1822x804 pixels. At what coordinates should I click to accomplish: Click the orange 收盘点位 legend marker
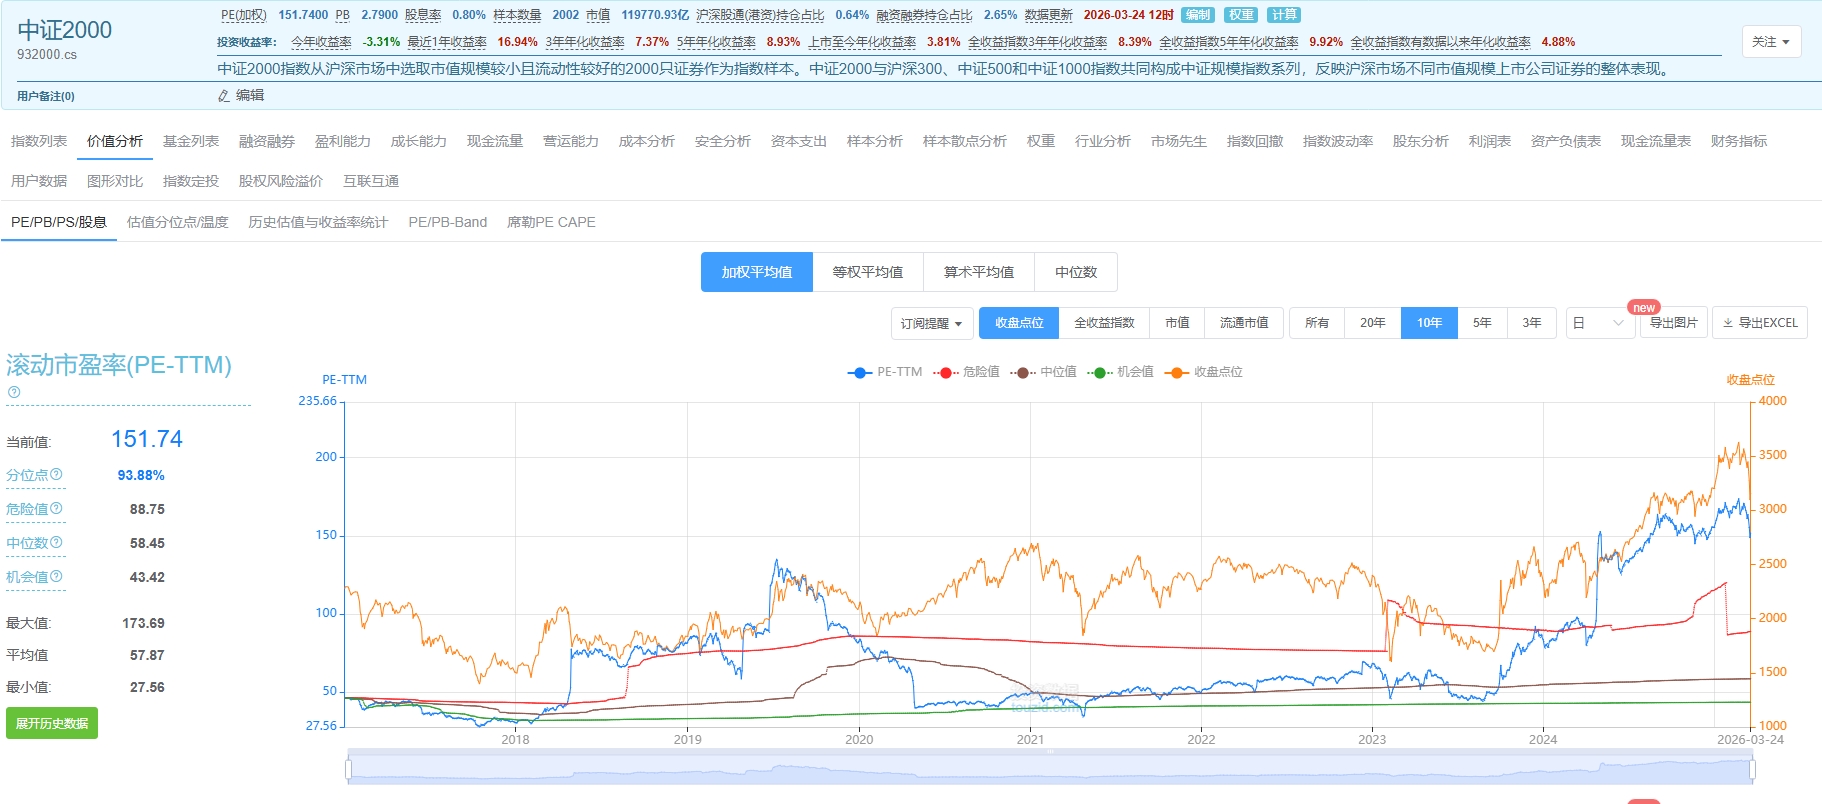1176,372
